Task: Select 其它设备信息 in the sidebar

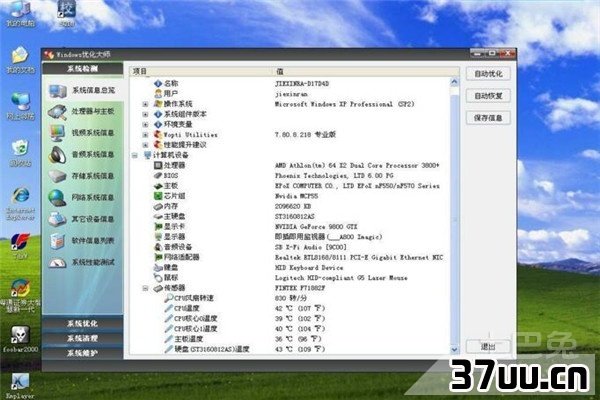Action: coord(82,219)
